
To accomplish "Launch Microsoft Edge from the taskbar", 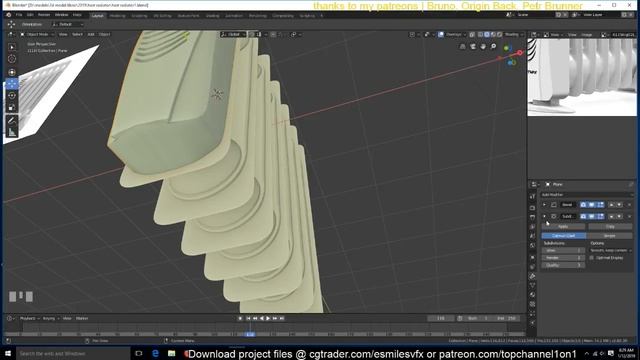I will (155, 353).
